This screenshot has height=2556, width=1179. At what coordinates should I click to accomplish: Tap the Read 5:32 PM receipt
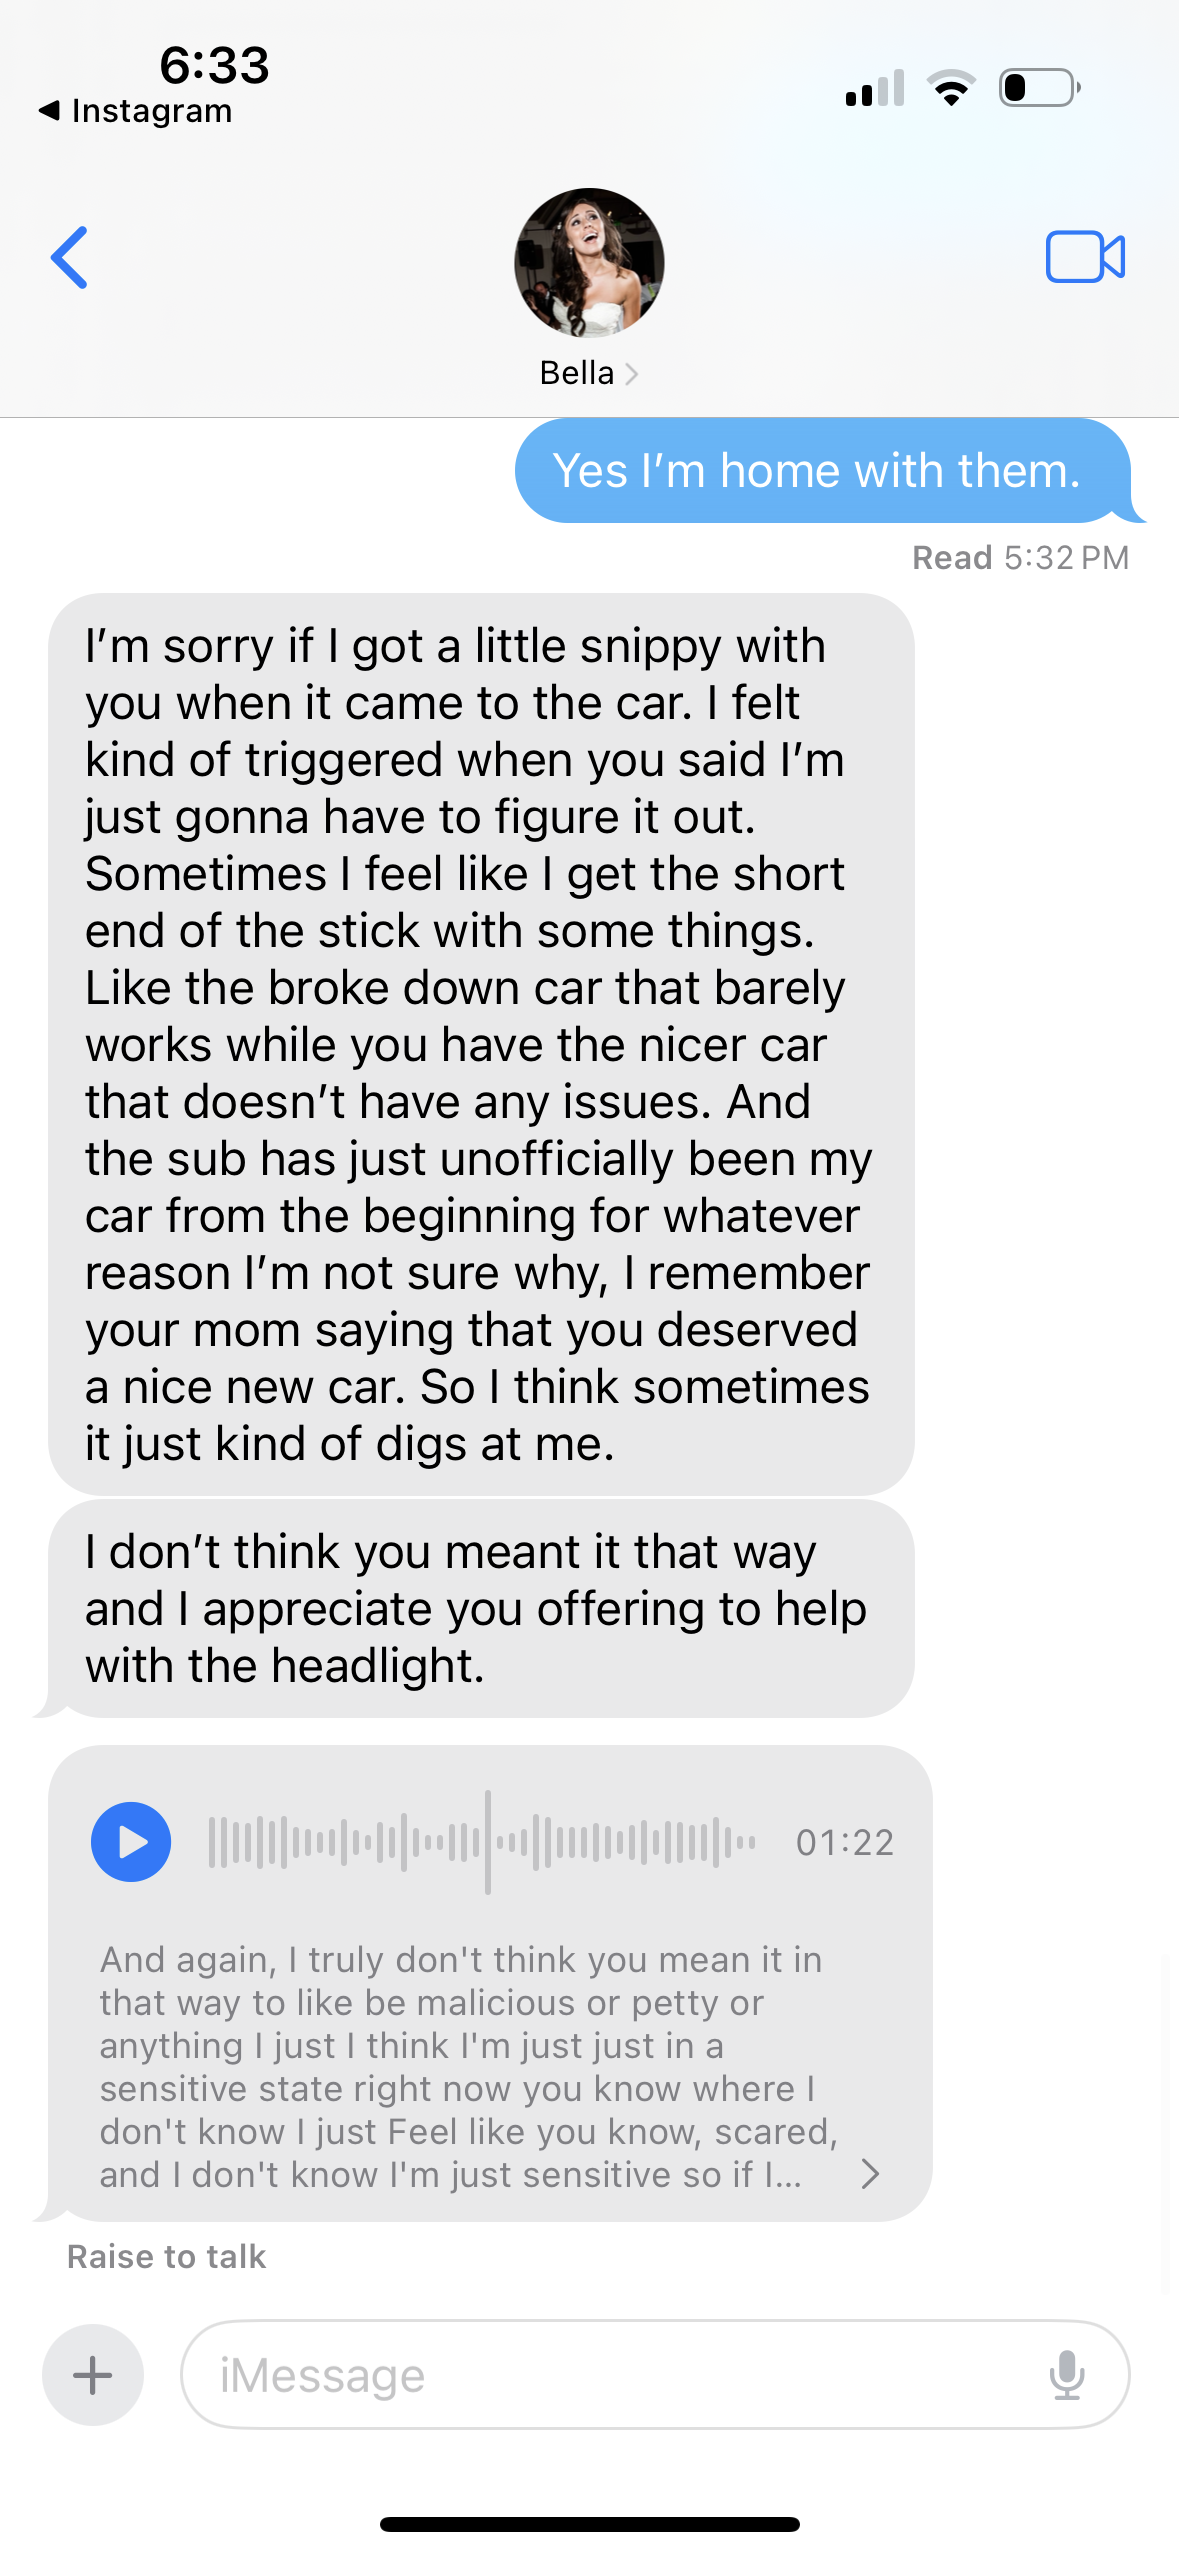(x=1020, y=558)
